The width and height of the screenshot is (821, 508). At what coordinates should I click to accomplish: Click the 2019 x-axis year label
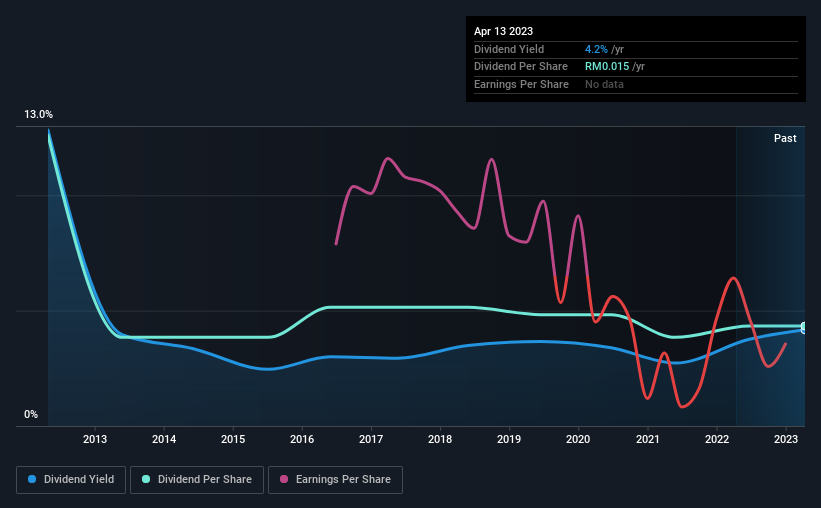coord(509,439)
